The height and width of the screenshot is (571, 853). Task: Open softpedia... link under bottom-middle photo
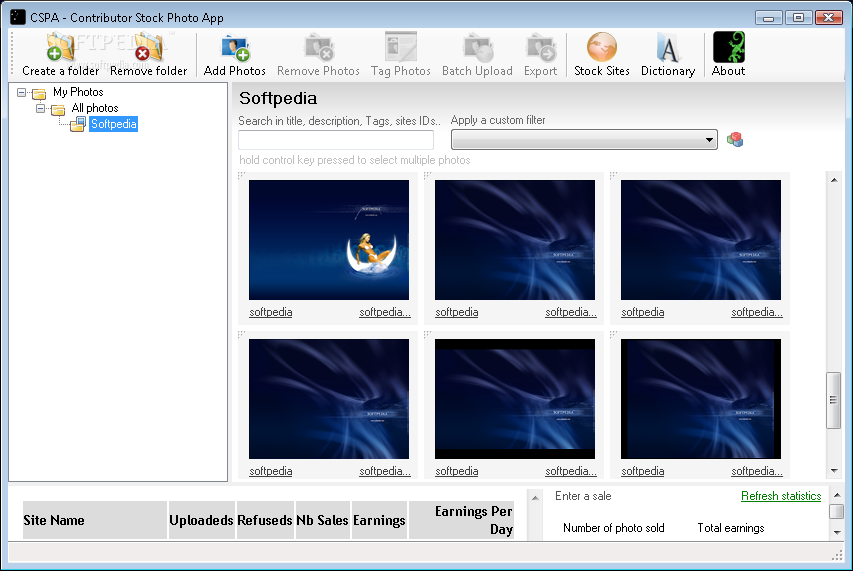pyautogui.click(x=571, y=471)
